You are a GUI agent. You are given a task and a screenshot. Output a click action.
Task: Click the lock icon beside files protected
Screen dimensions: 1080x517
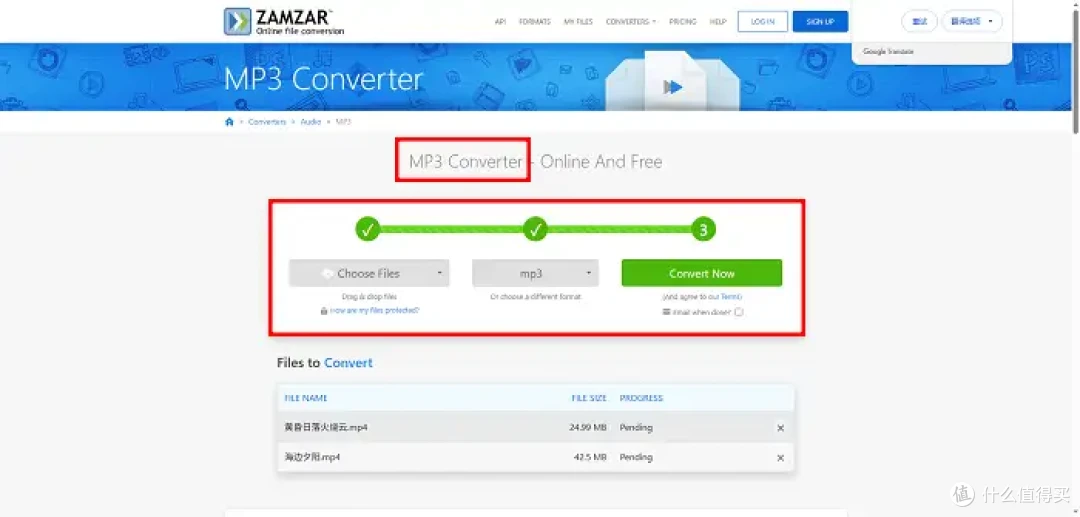point(324,311)
